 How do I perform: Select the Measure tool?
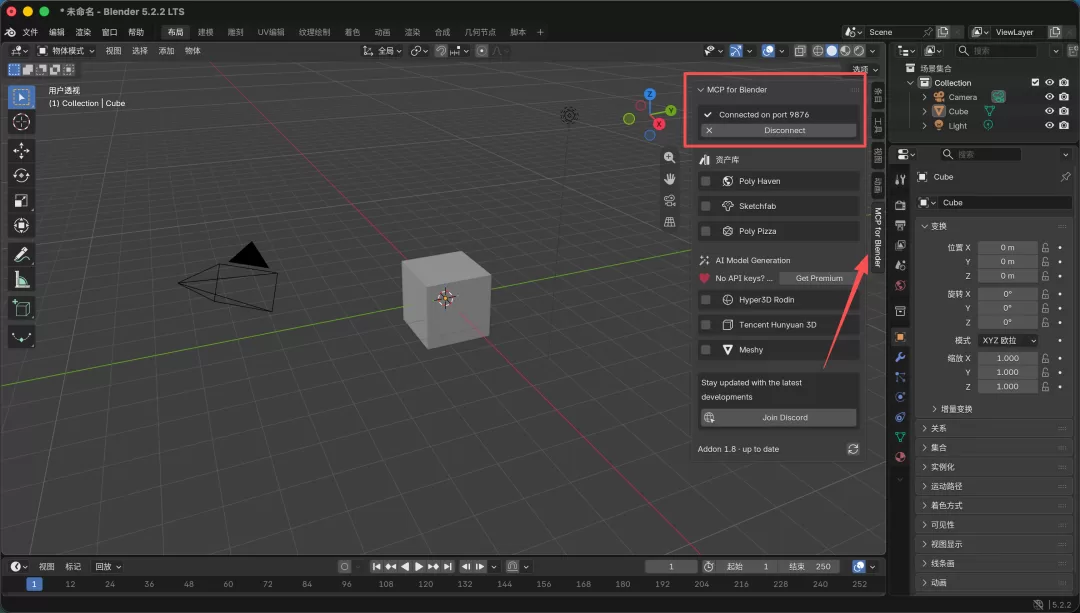[21, 280]
